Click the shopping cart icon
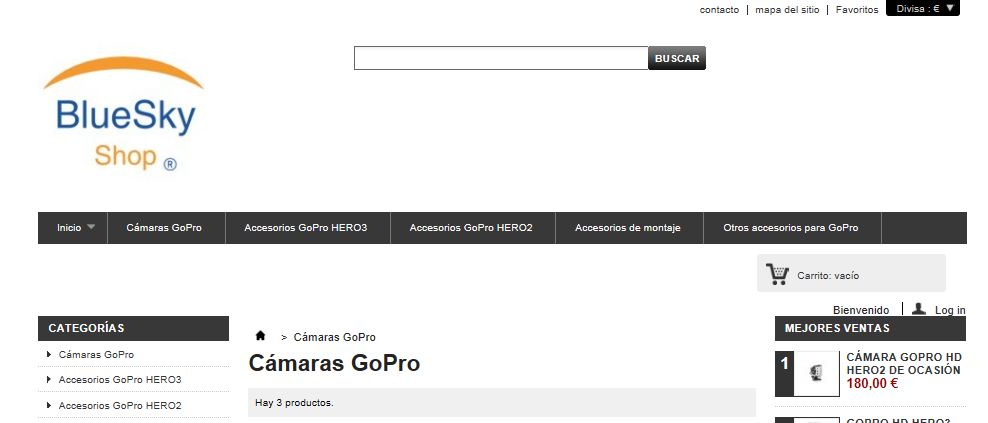Image resolution: width=988 pixels, height=423 pixels. 778,275
